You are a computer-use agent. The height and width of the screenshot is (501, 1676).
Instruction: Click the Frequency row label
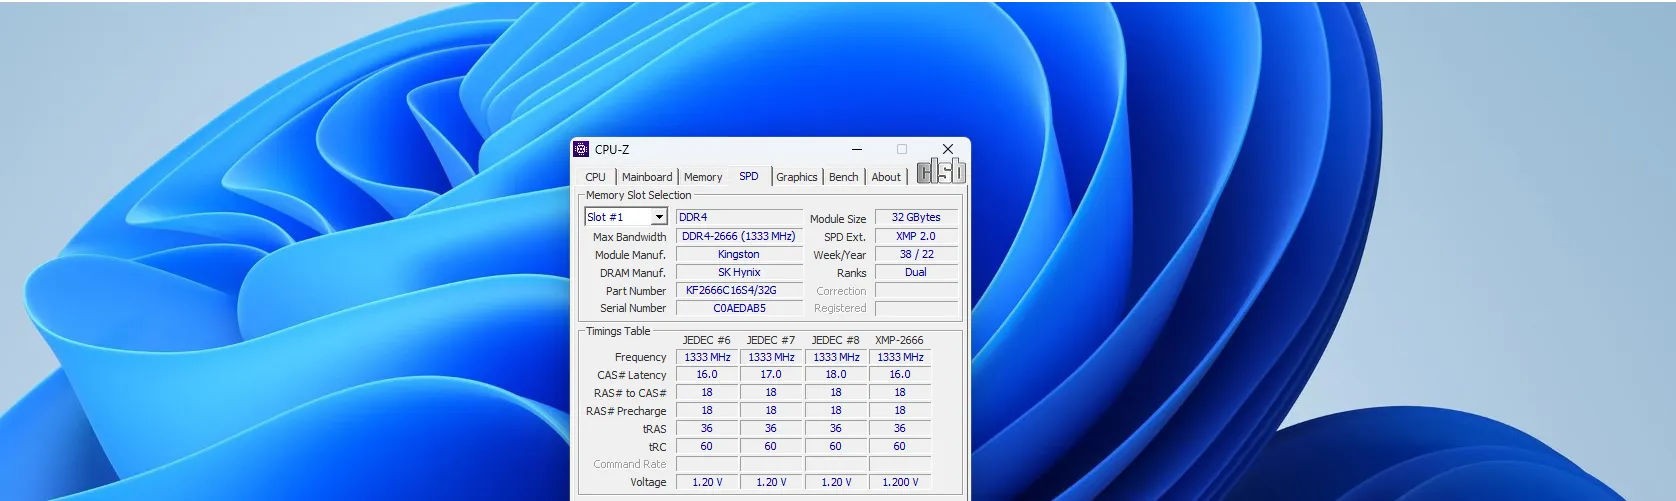(x=640, y=357)
